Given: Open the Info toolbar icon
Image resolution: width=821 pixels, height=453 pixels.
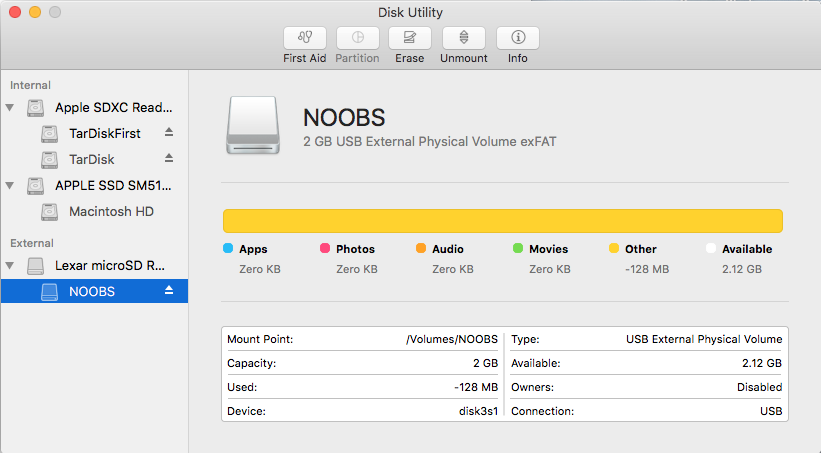Looking at the screenshot, I should 517,38.
